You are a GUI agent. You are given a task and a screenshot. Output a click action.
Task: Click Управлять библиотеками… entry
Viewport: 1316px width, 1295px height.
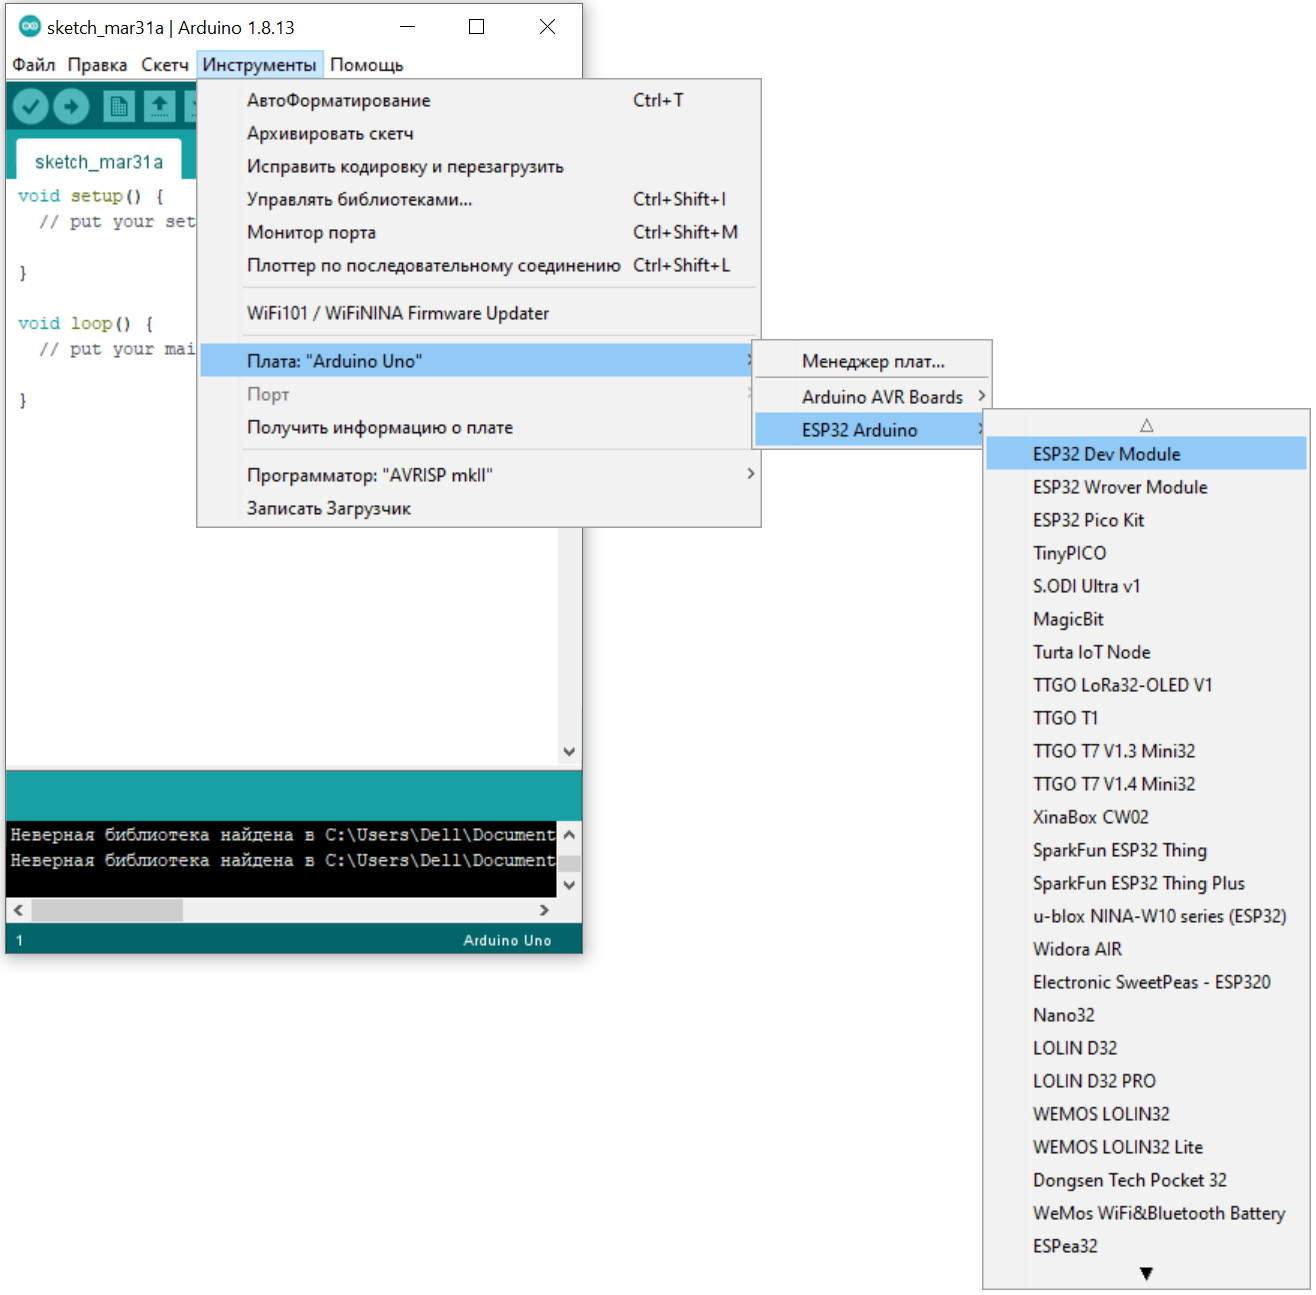click(359, 199)
